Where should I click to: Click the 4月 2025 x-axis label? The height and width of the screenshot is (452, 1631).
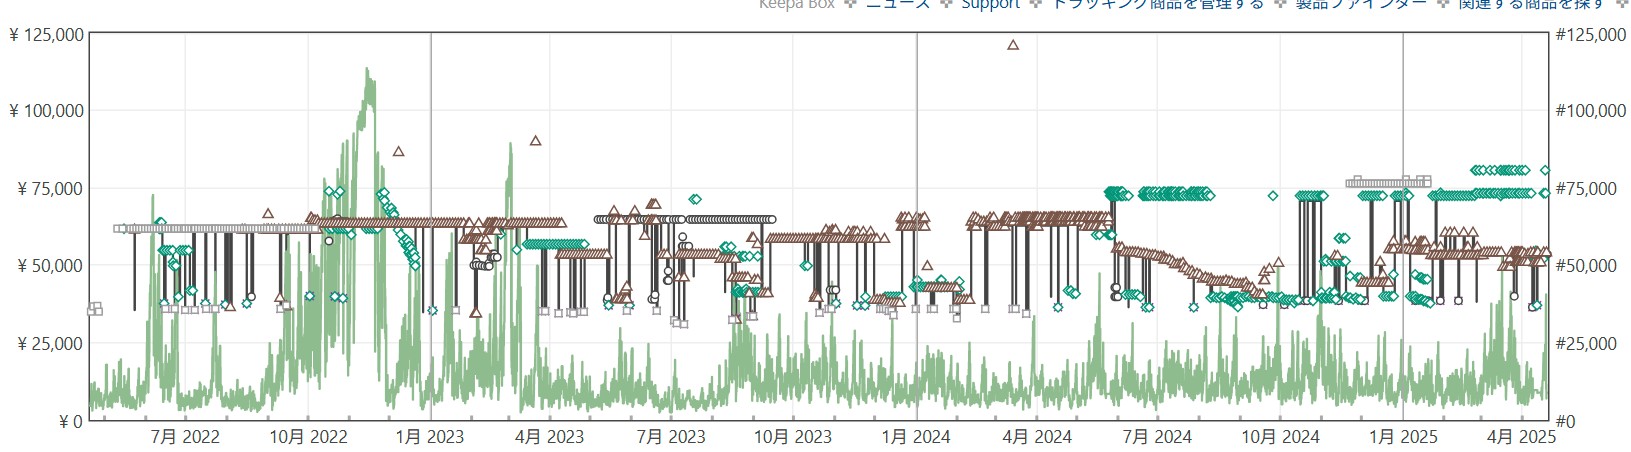coord(1521,437)
